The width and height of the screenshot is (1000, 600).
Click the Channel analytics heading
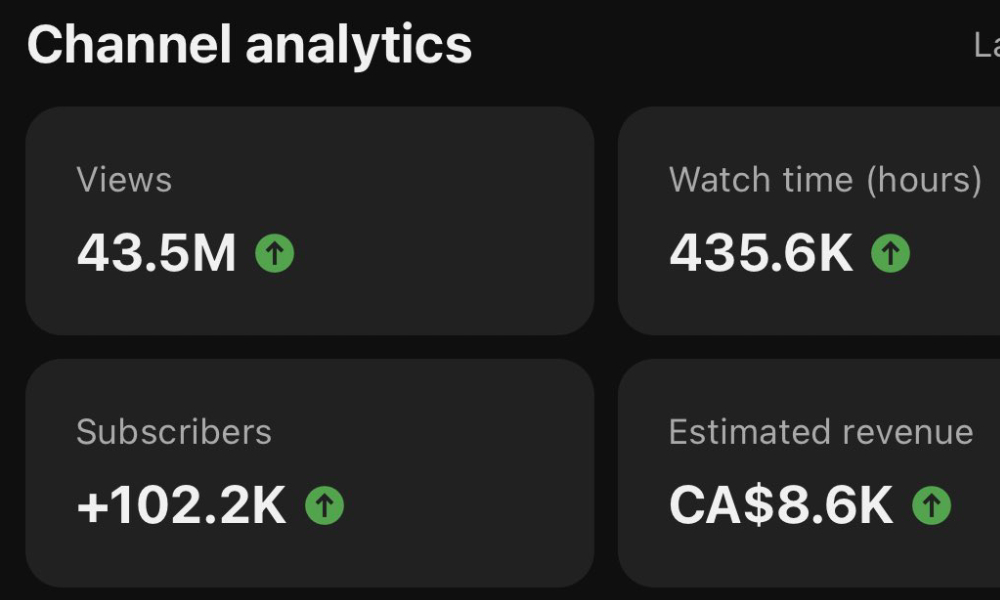tap(249, 45)
